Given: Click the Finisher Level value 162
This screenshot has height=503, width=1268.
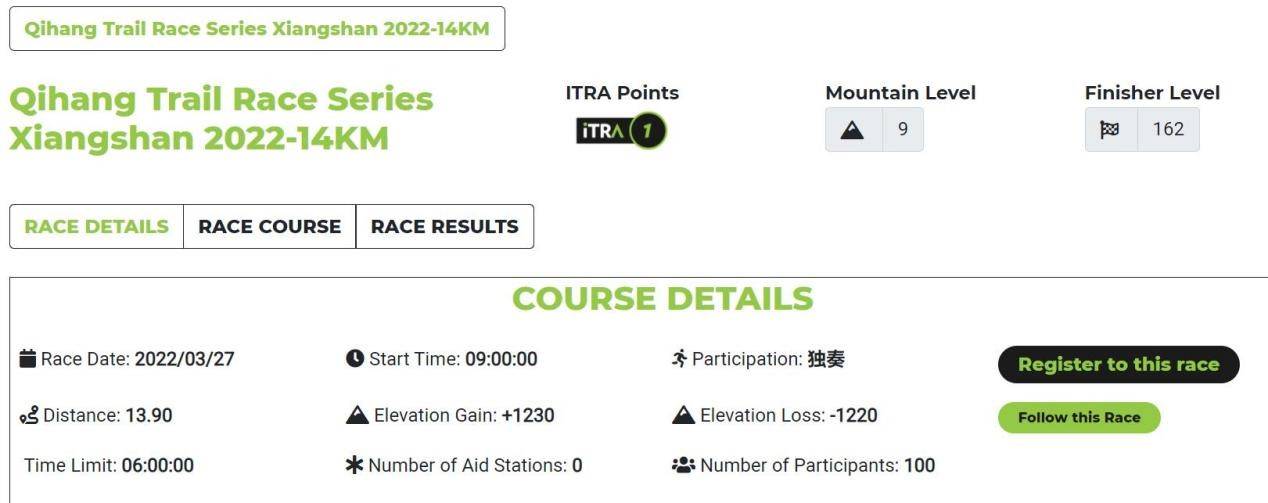Looking at the screenshot, I should click(x=1168, y=130).
